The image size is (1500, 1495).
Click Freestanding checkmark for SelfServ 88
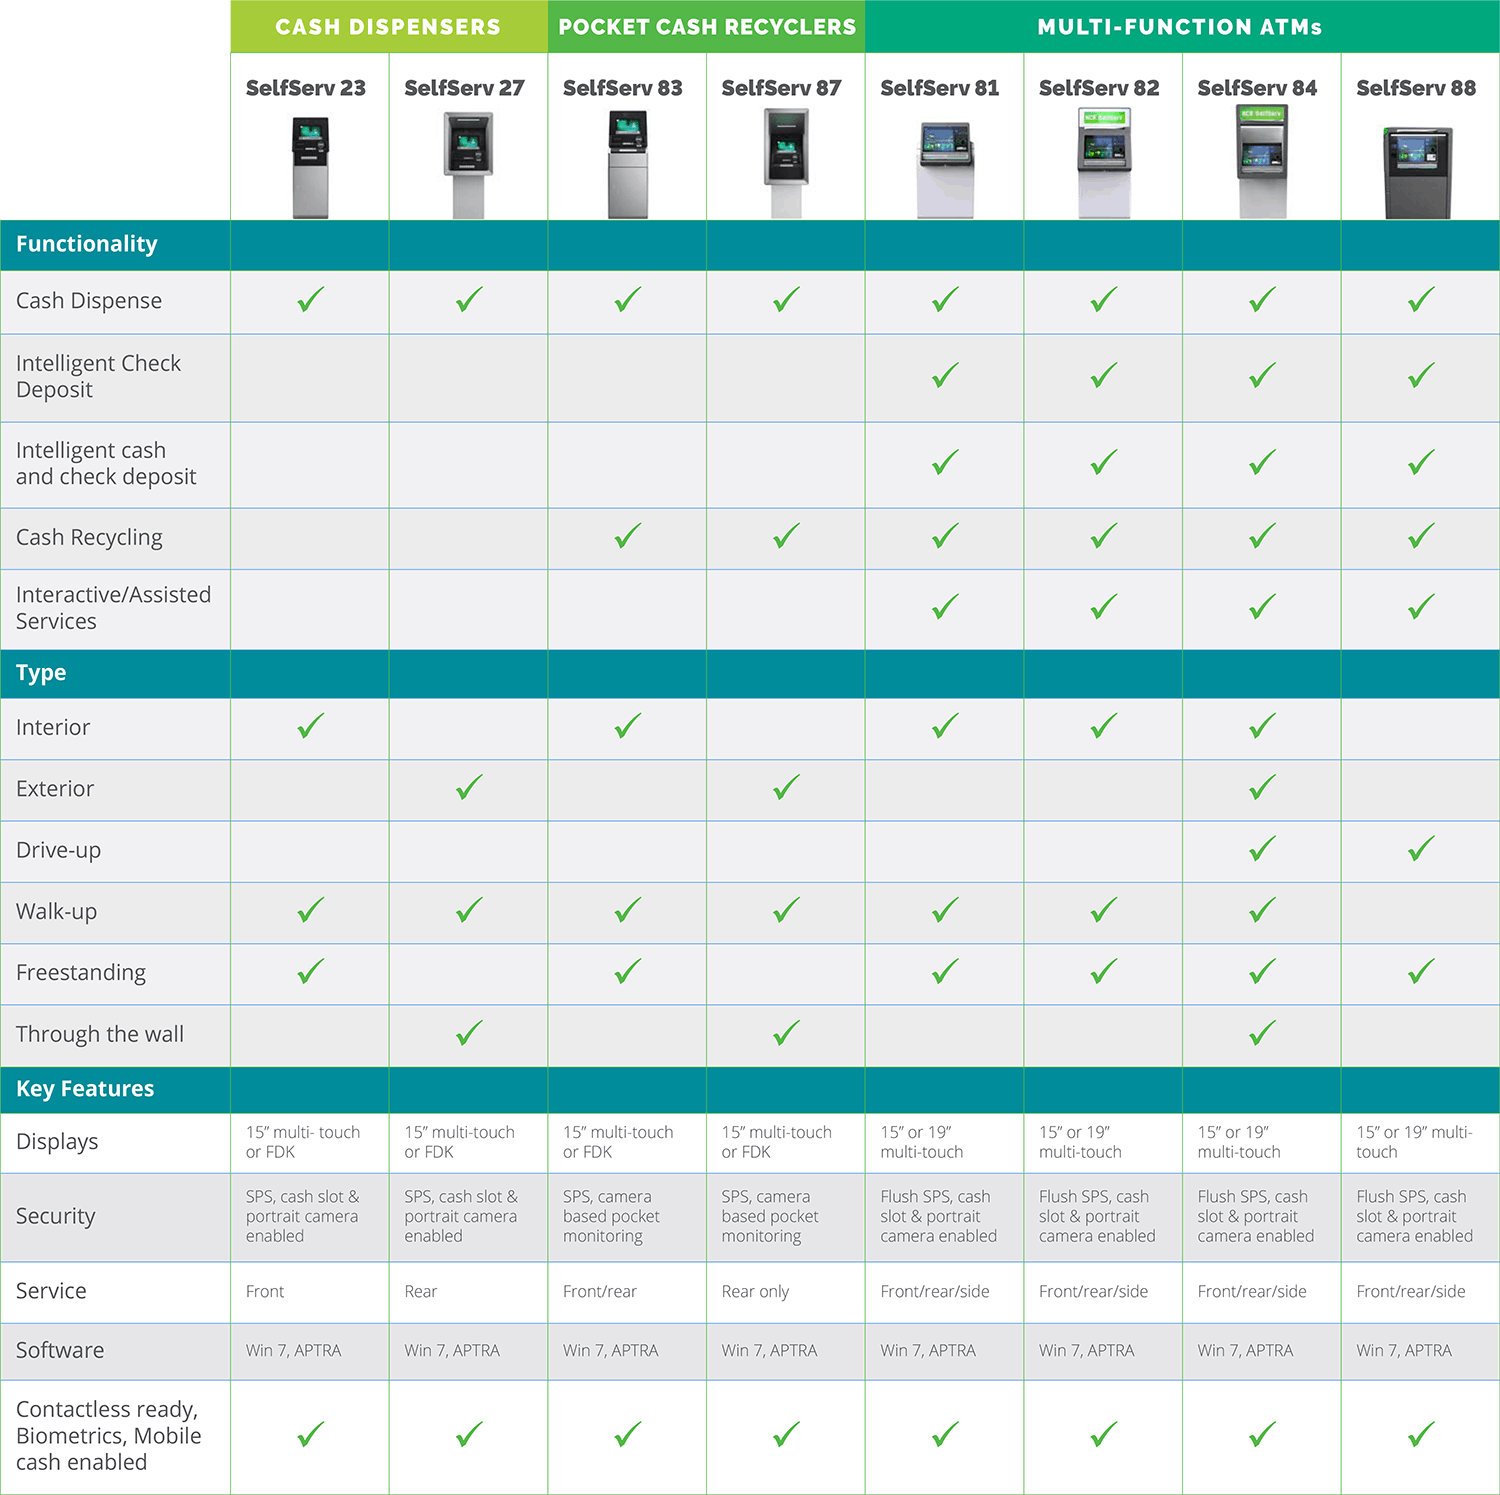[1421, 971]
